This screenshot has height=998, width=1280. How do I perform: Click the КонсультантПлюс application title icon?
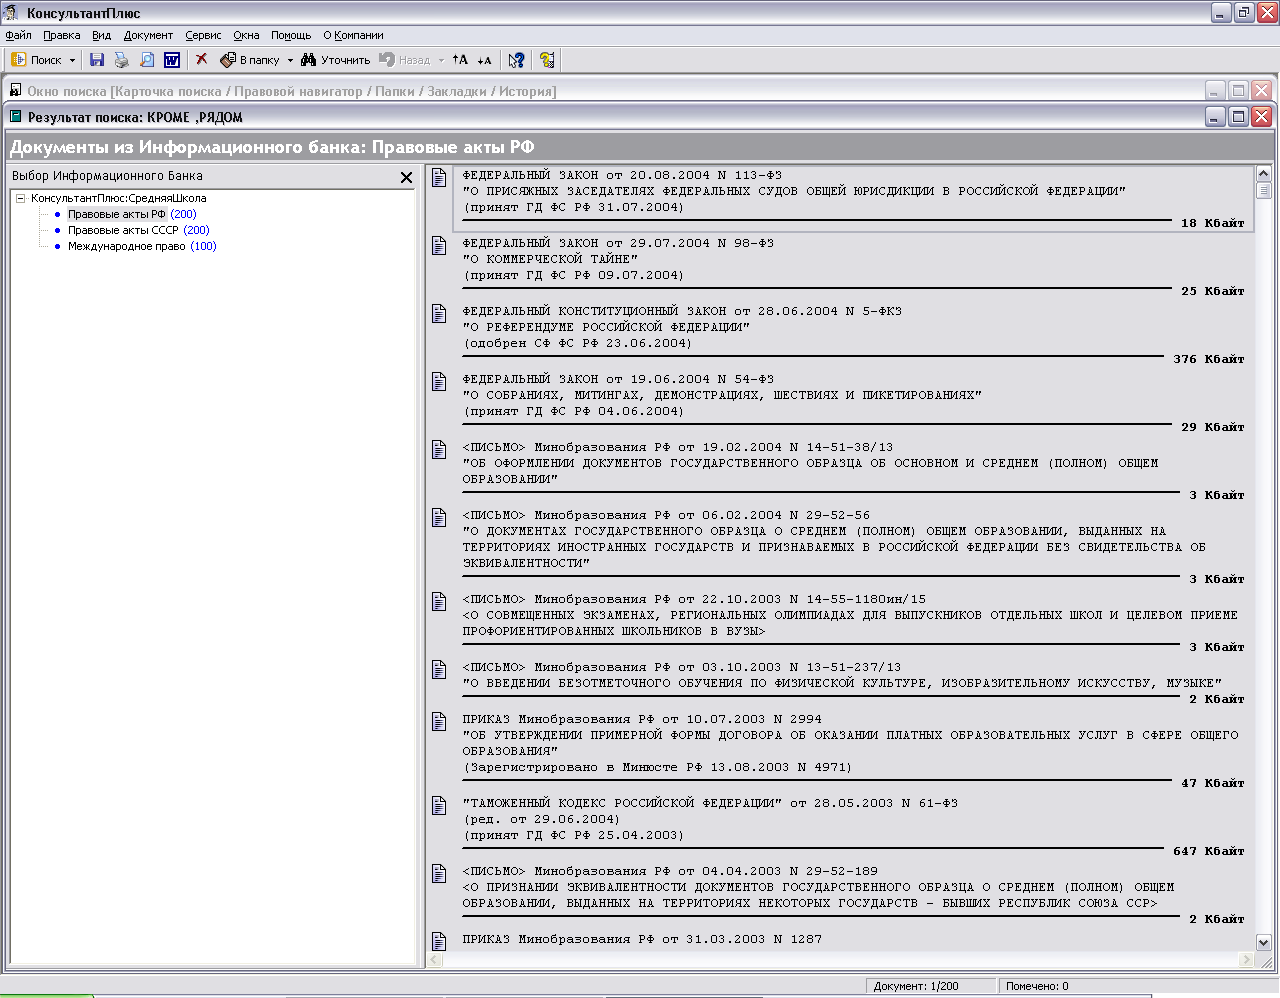[12, 13]
